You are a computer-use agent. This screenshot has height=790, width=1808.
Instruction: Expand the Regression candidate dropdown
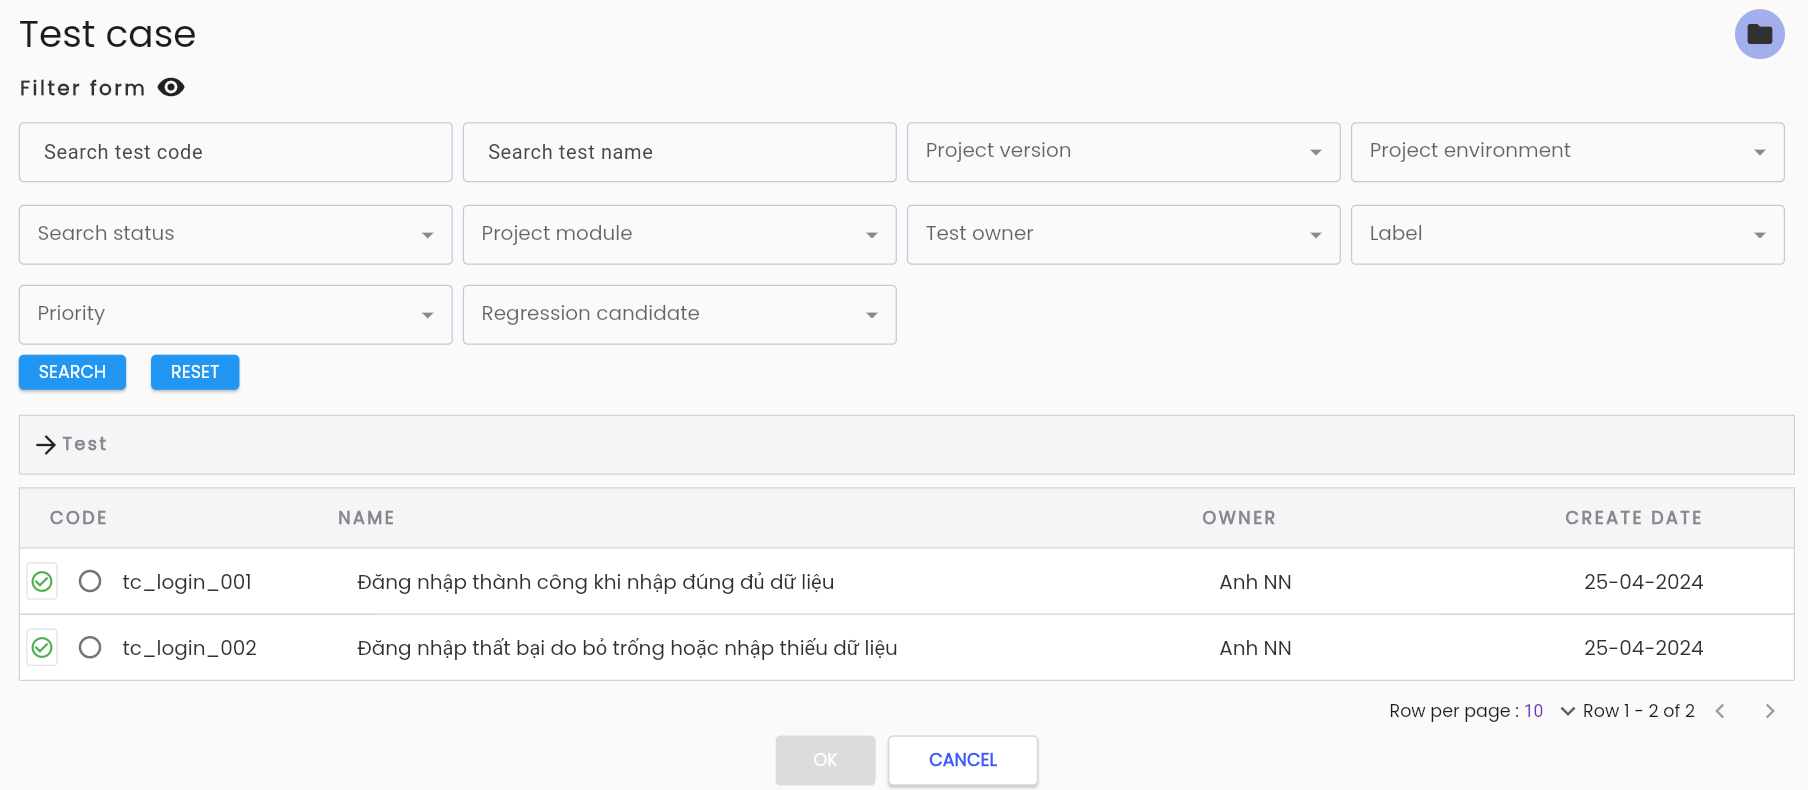tap(679, 315)
